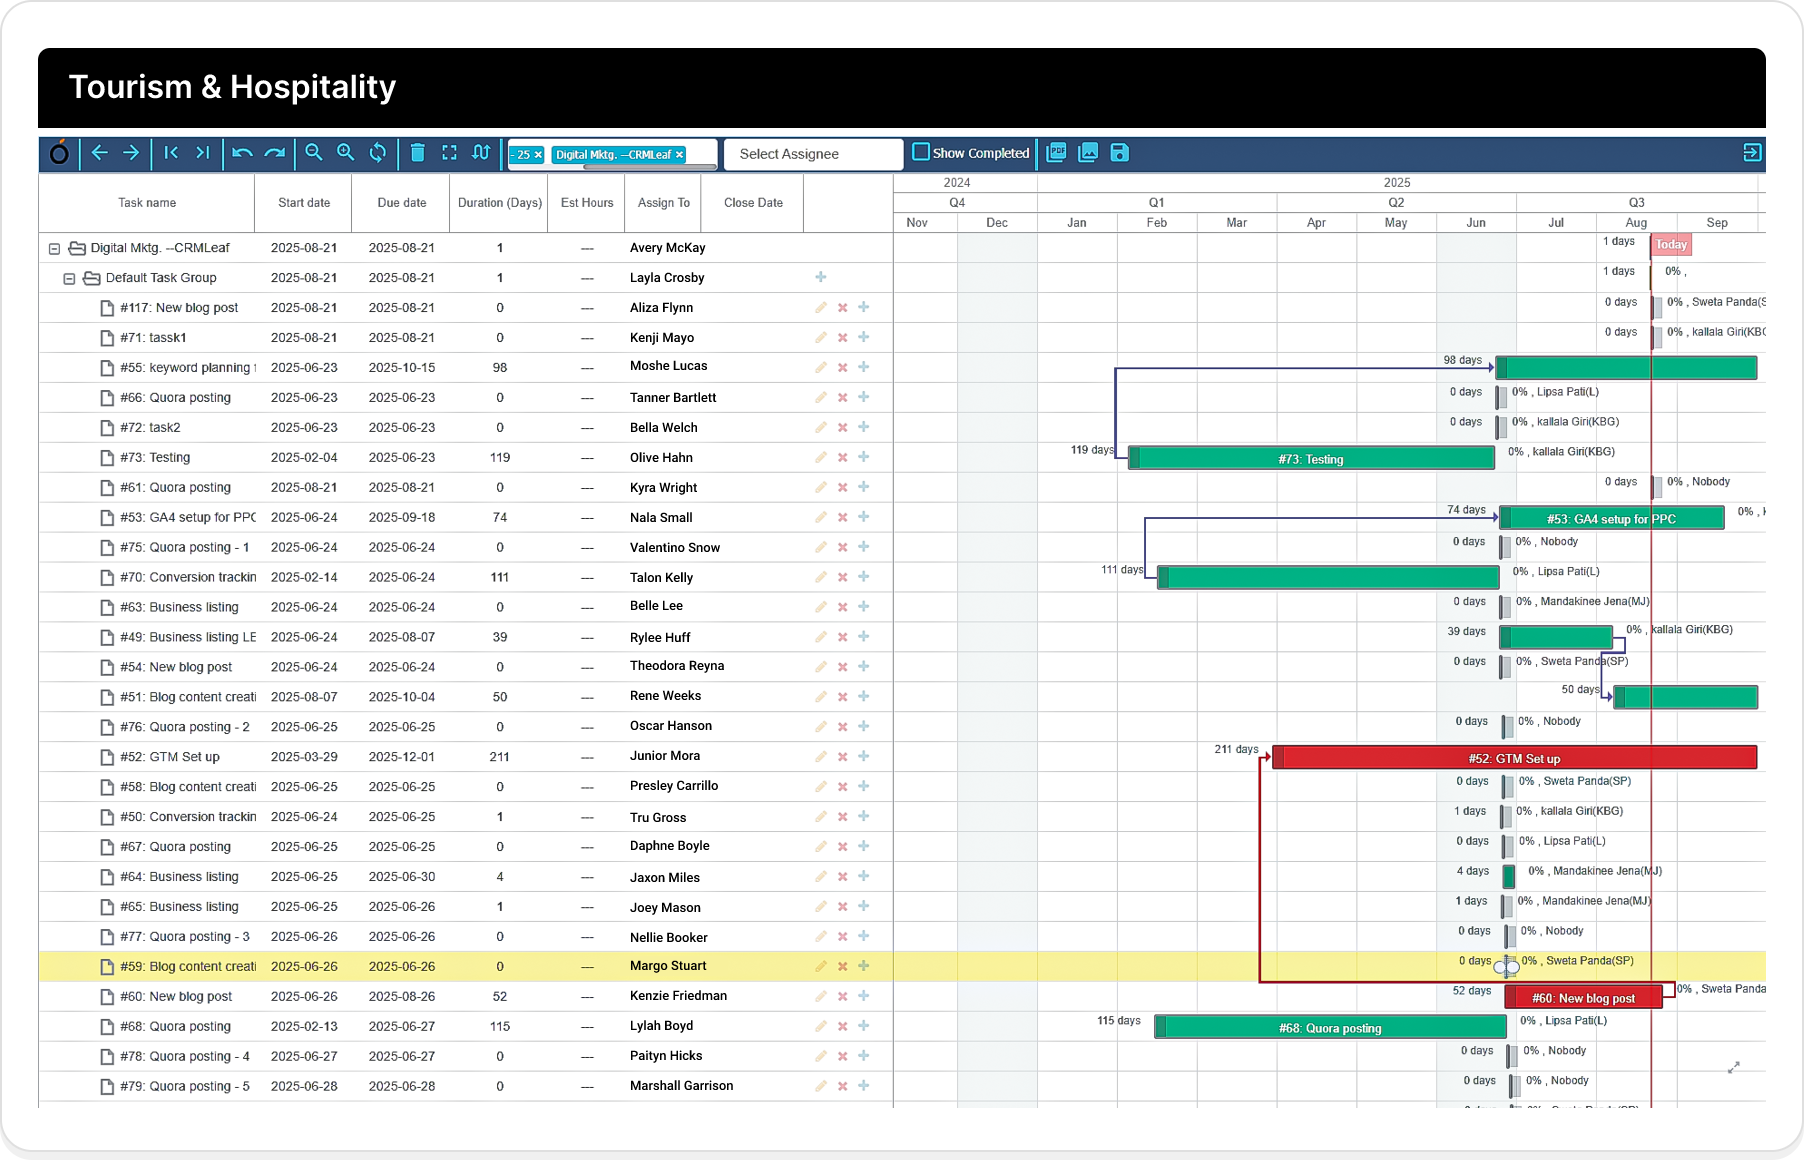The image size is (1804, 1160).
Task: Jump to the last timeline position
Action: (203, 153)
